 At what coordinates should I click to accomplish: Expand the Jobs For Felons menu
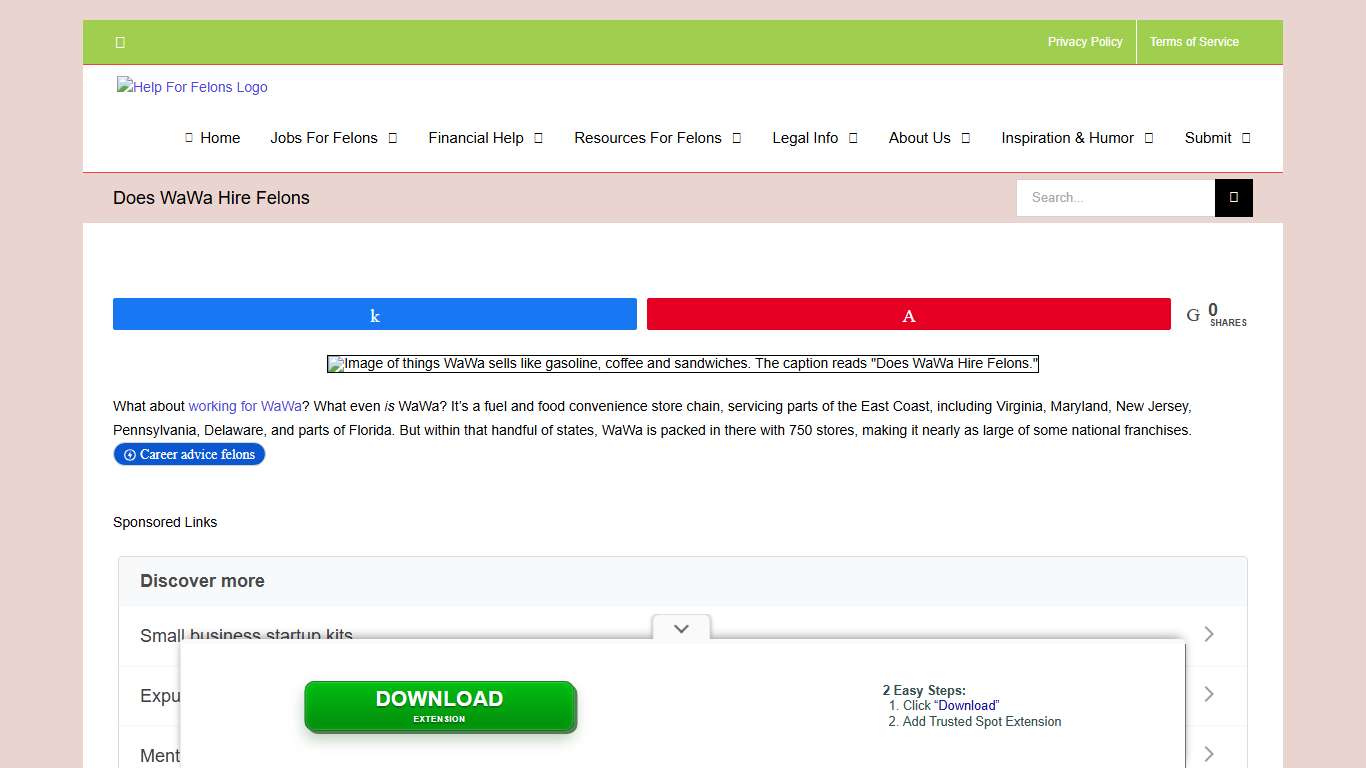(333, 138)
